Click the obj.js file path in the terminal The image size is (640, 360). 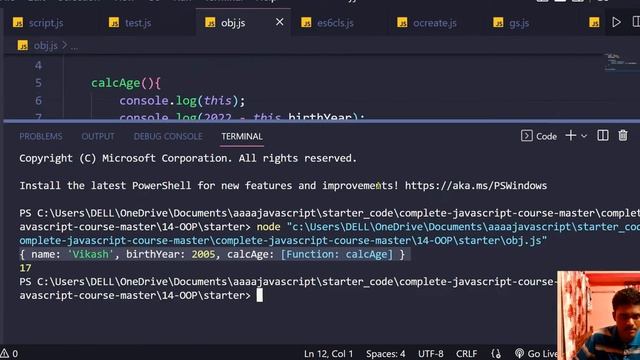(282, 240)
